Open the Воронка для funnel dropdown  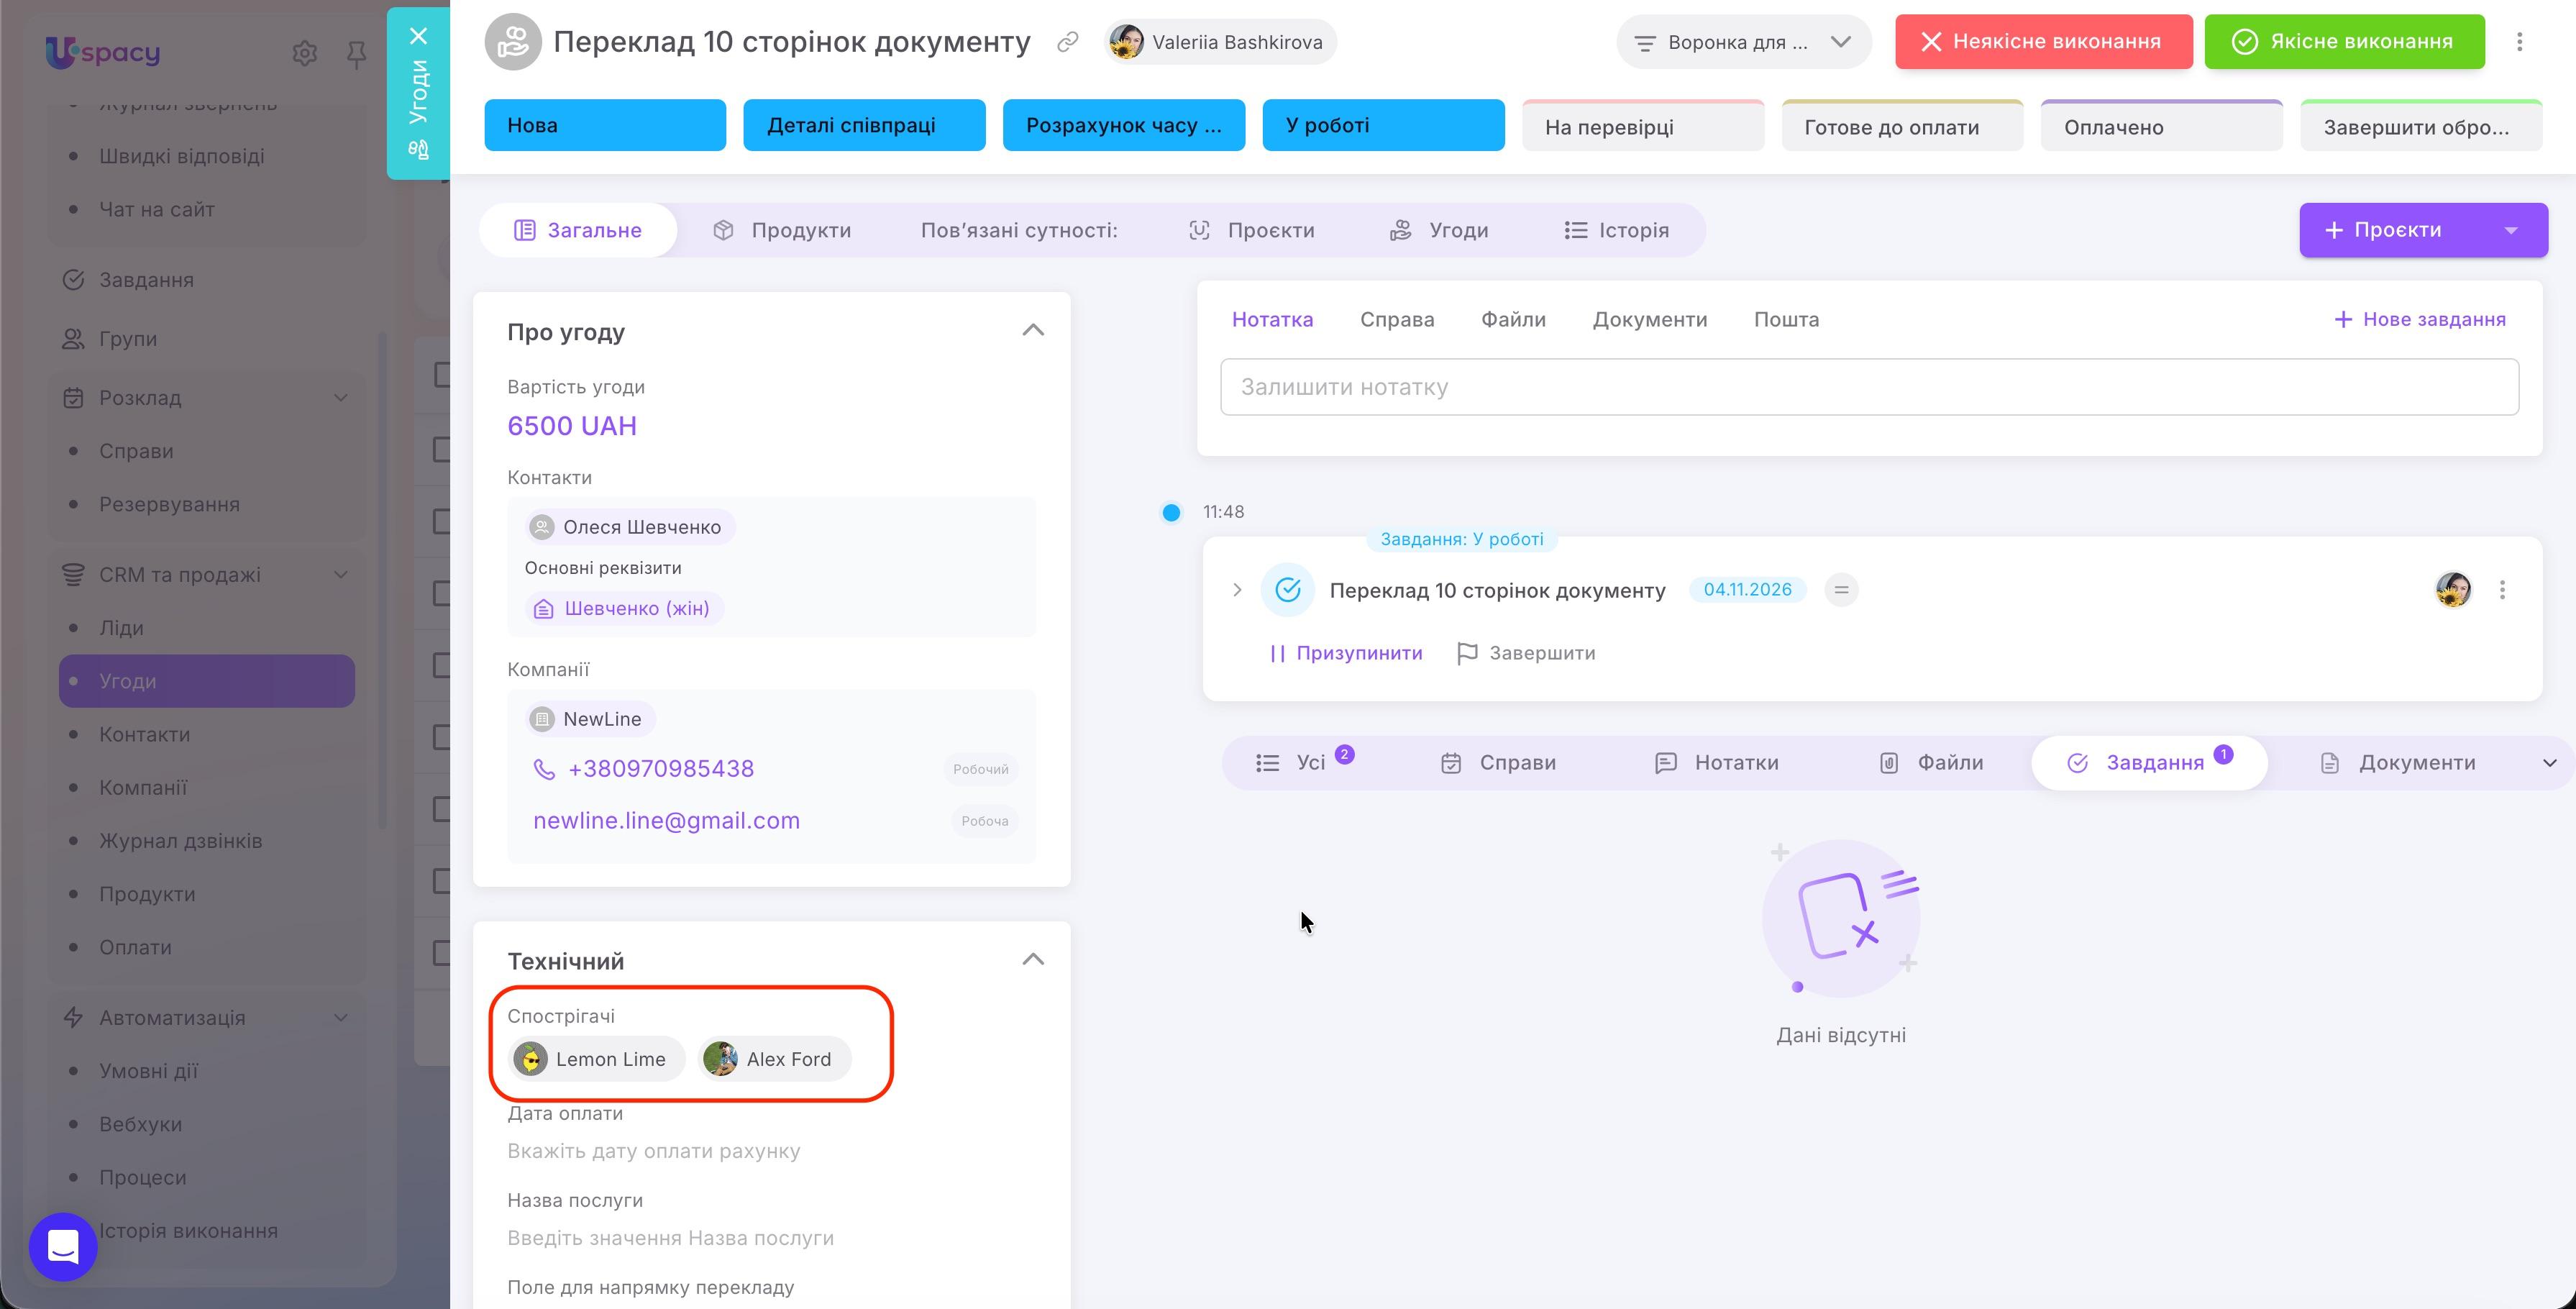point(1743,42)
